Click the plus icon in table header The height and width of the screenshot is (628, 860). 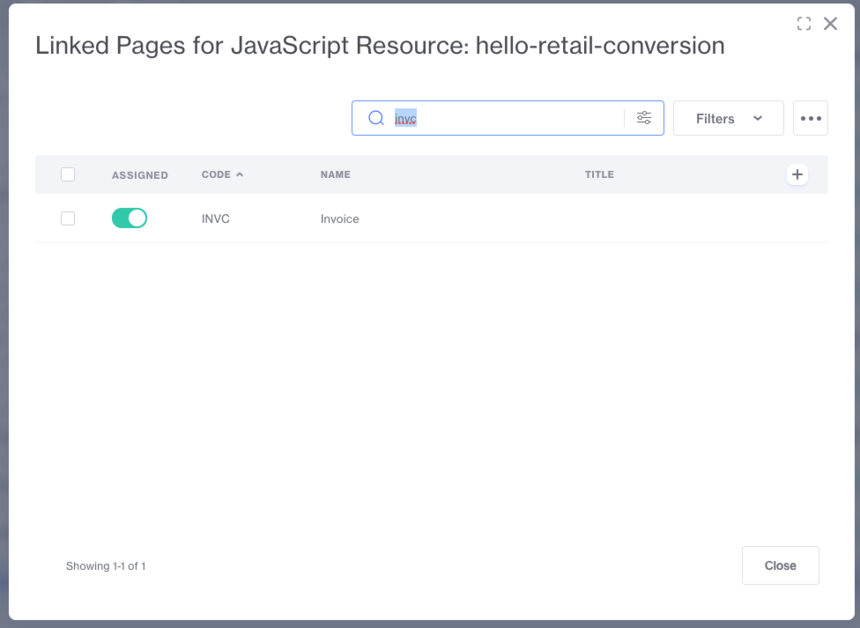tap(797, 175)
